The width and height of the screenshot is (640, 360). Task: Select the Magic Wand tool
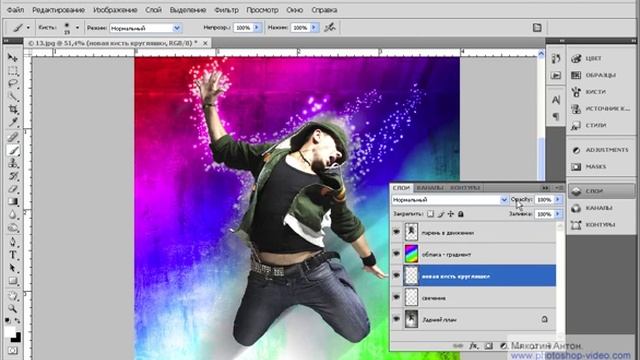coord(13,97)
